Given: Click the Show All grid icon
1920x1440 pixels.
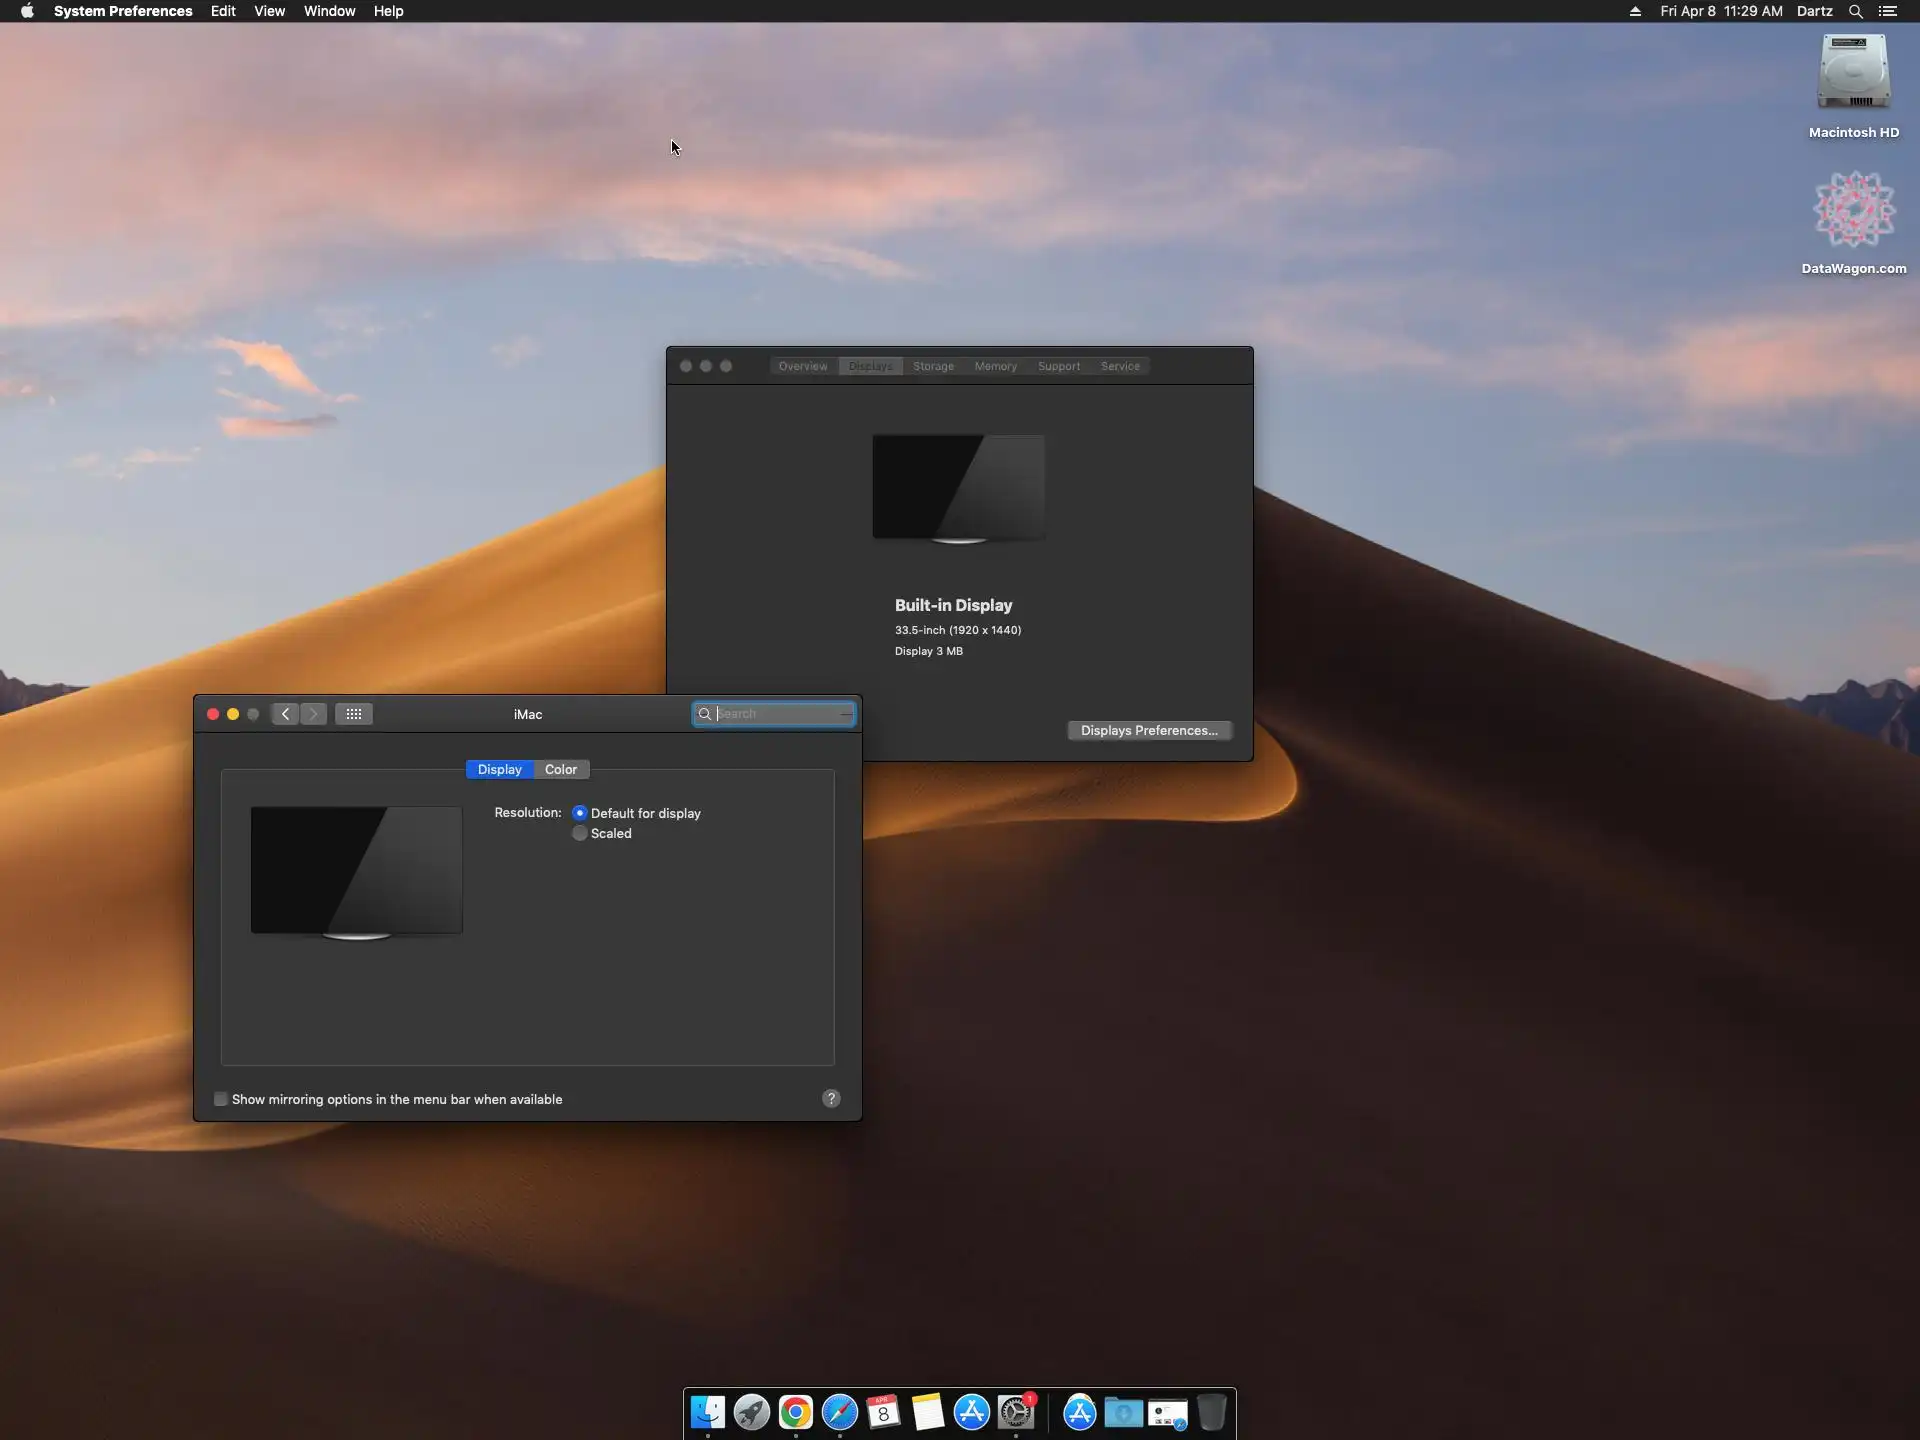Looking at the screenshot, I should pos(354,714).
